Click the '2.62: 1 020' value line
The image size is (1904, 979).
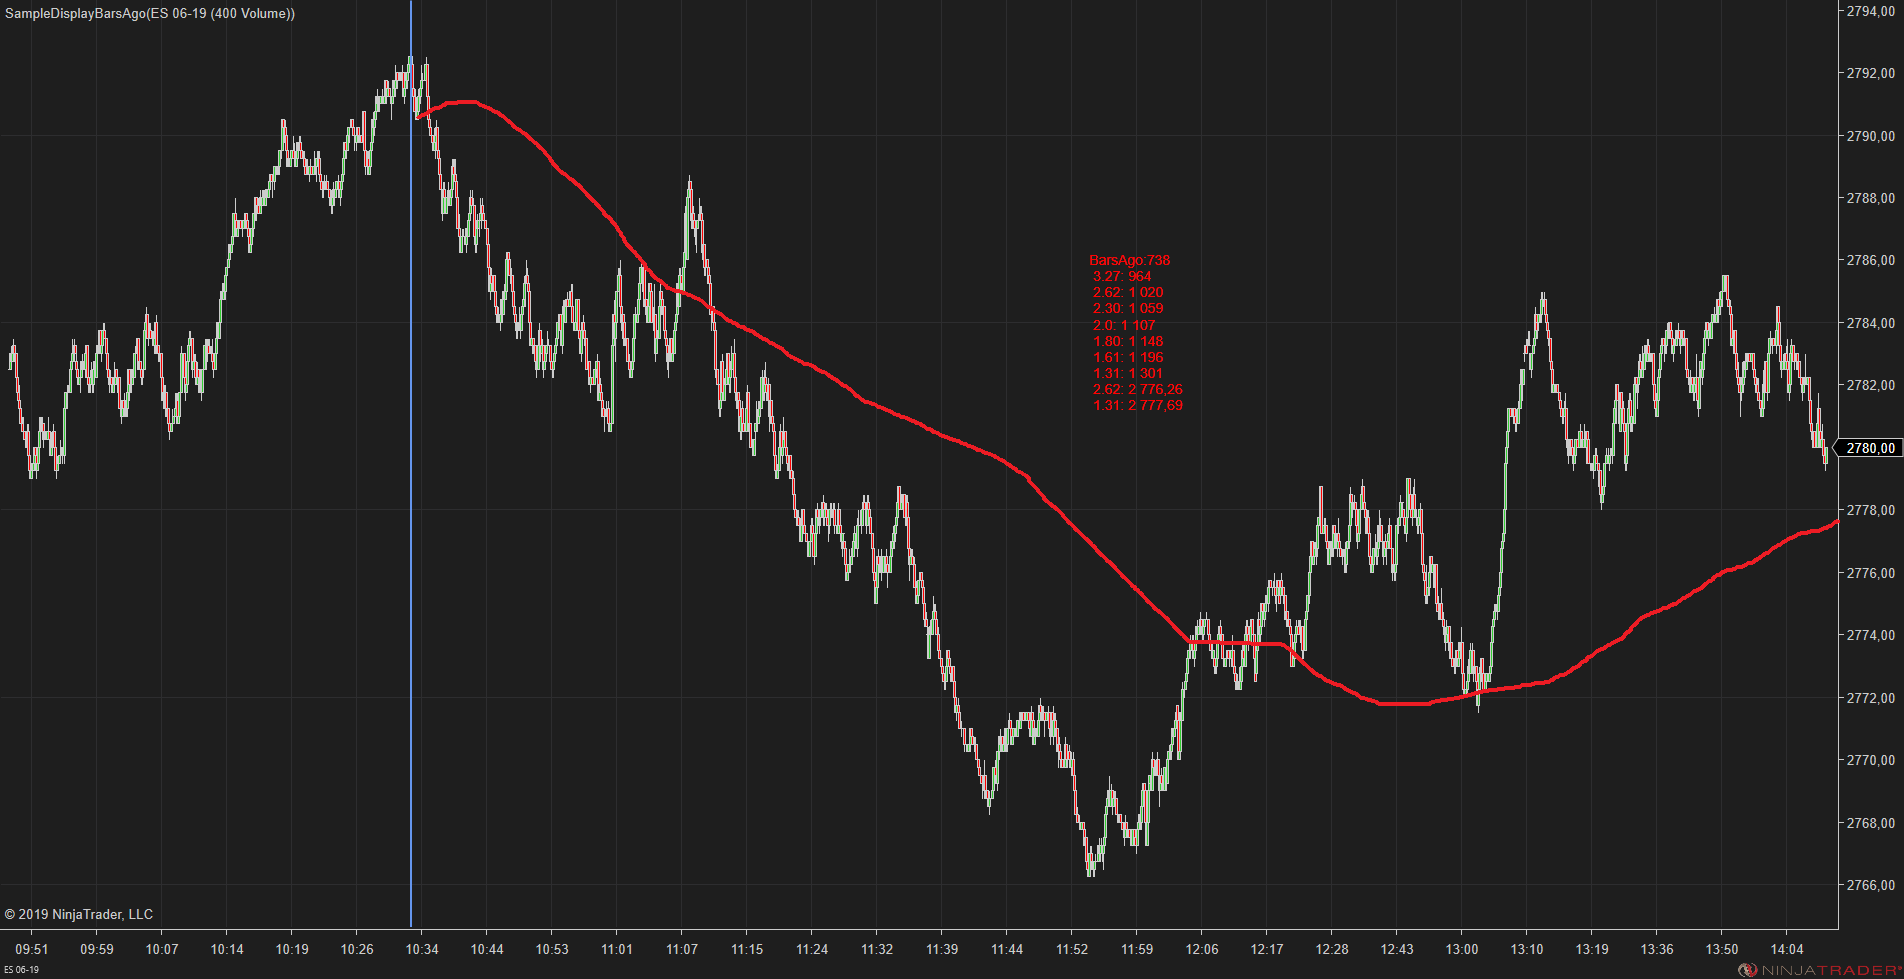tap(1128, 292)
